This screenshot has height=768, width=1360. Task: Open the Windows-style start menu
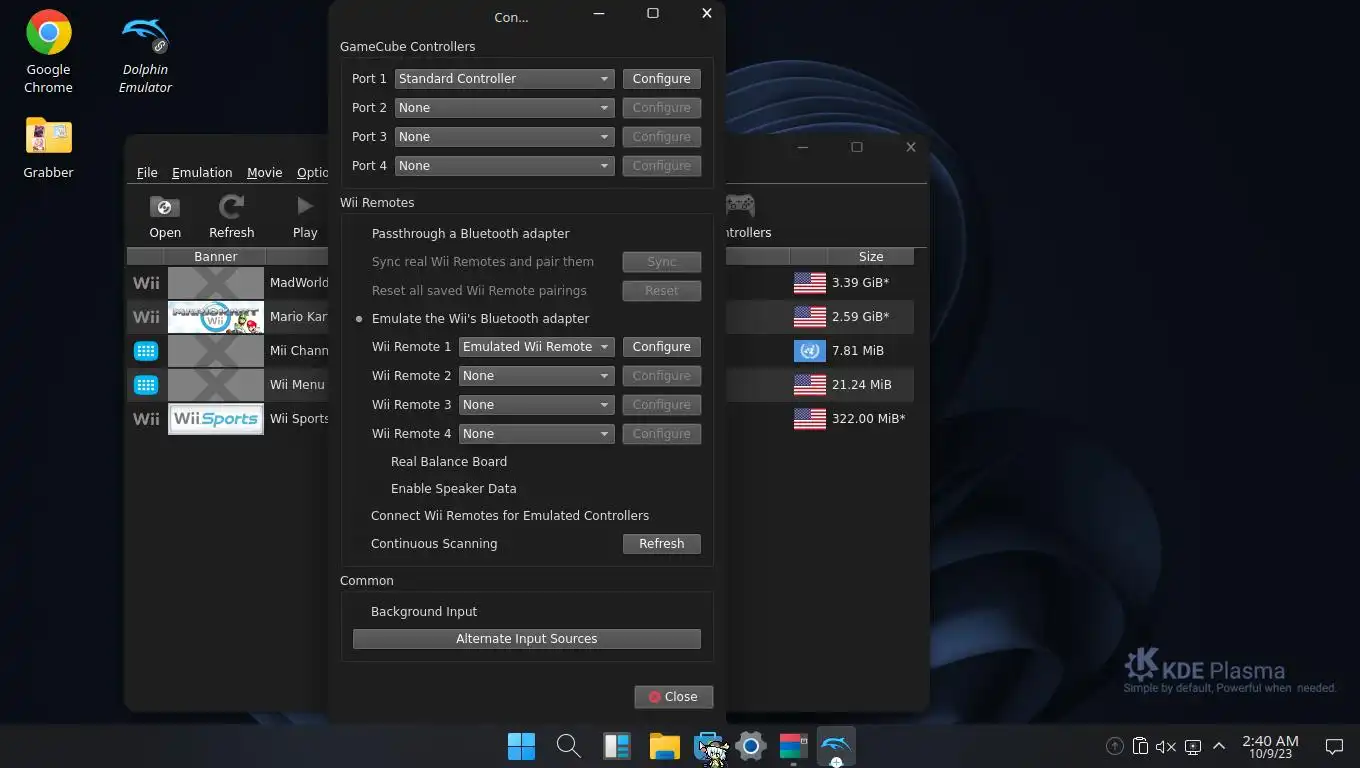point(521,746)
